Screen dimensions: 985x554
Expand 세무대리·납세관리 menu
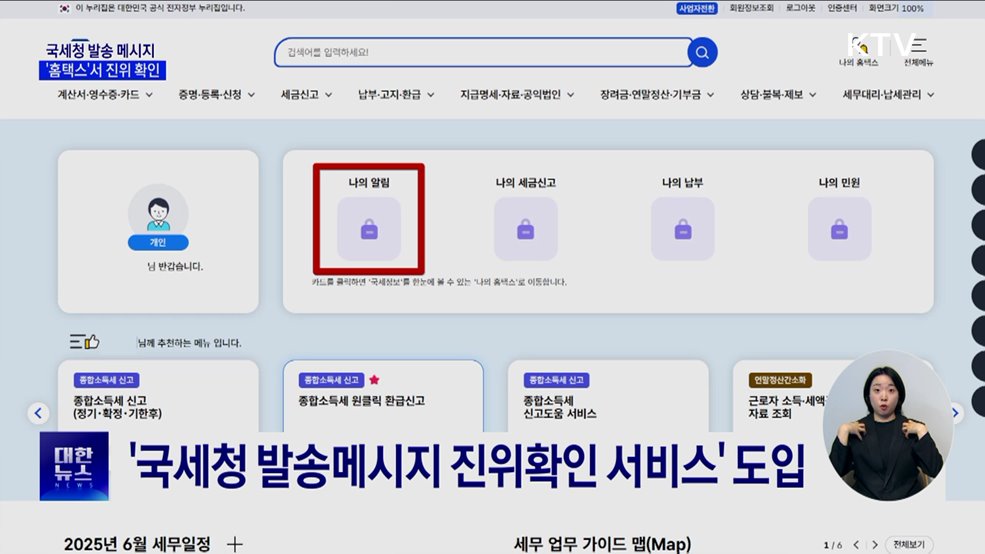(x=888, y=95)
